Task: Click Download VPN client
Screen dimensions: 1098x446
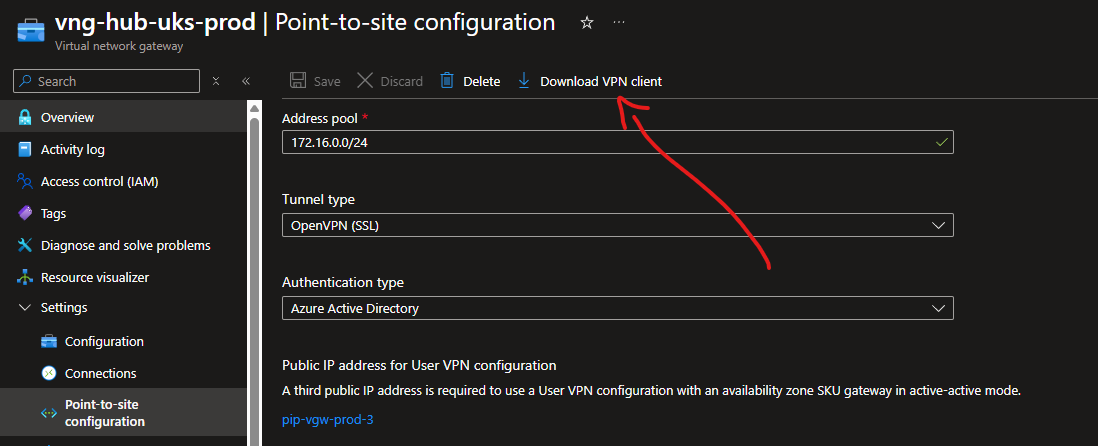Action: click(x=601, y=81)
